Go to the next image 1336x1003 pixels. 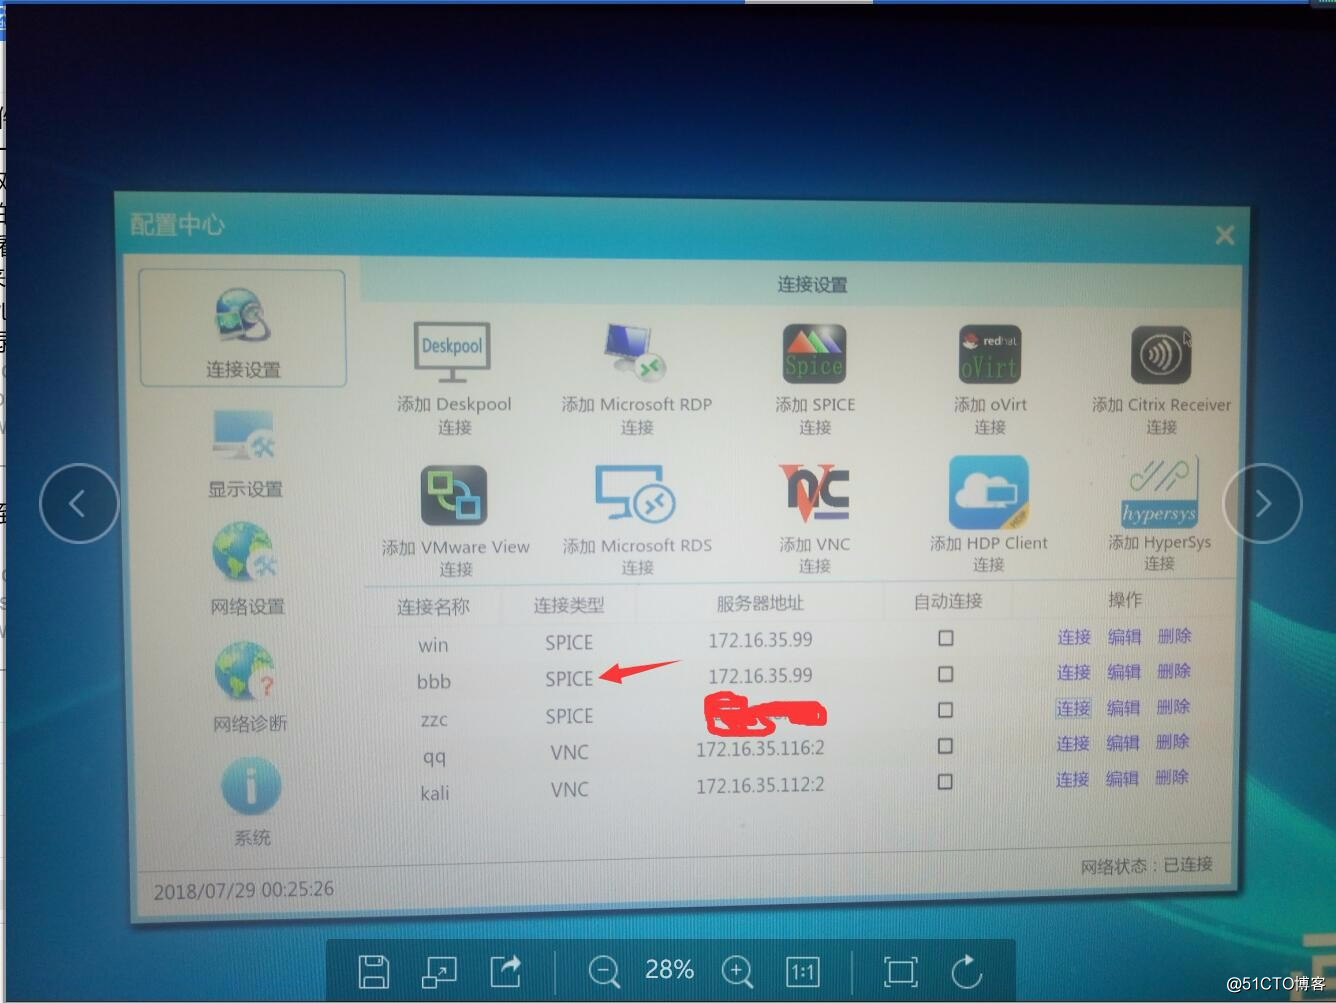pyautogui.click(x=1262, y=504)
